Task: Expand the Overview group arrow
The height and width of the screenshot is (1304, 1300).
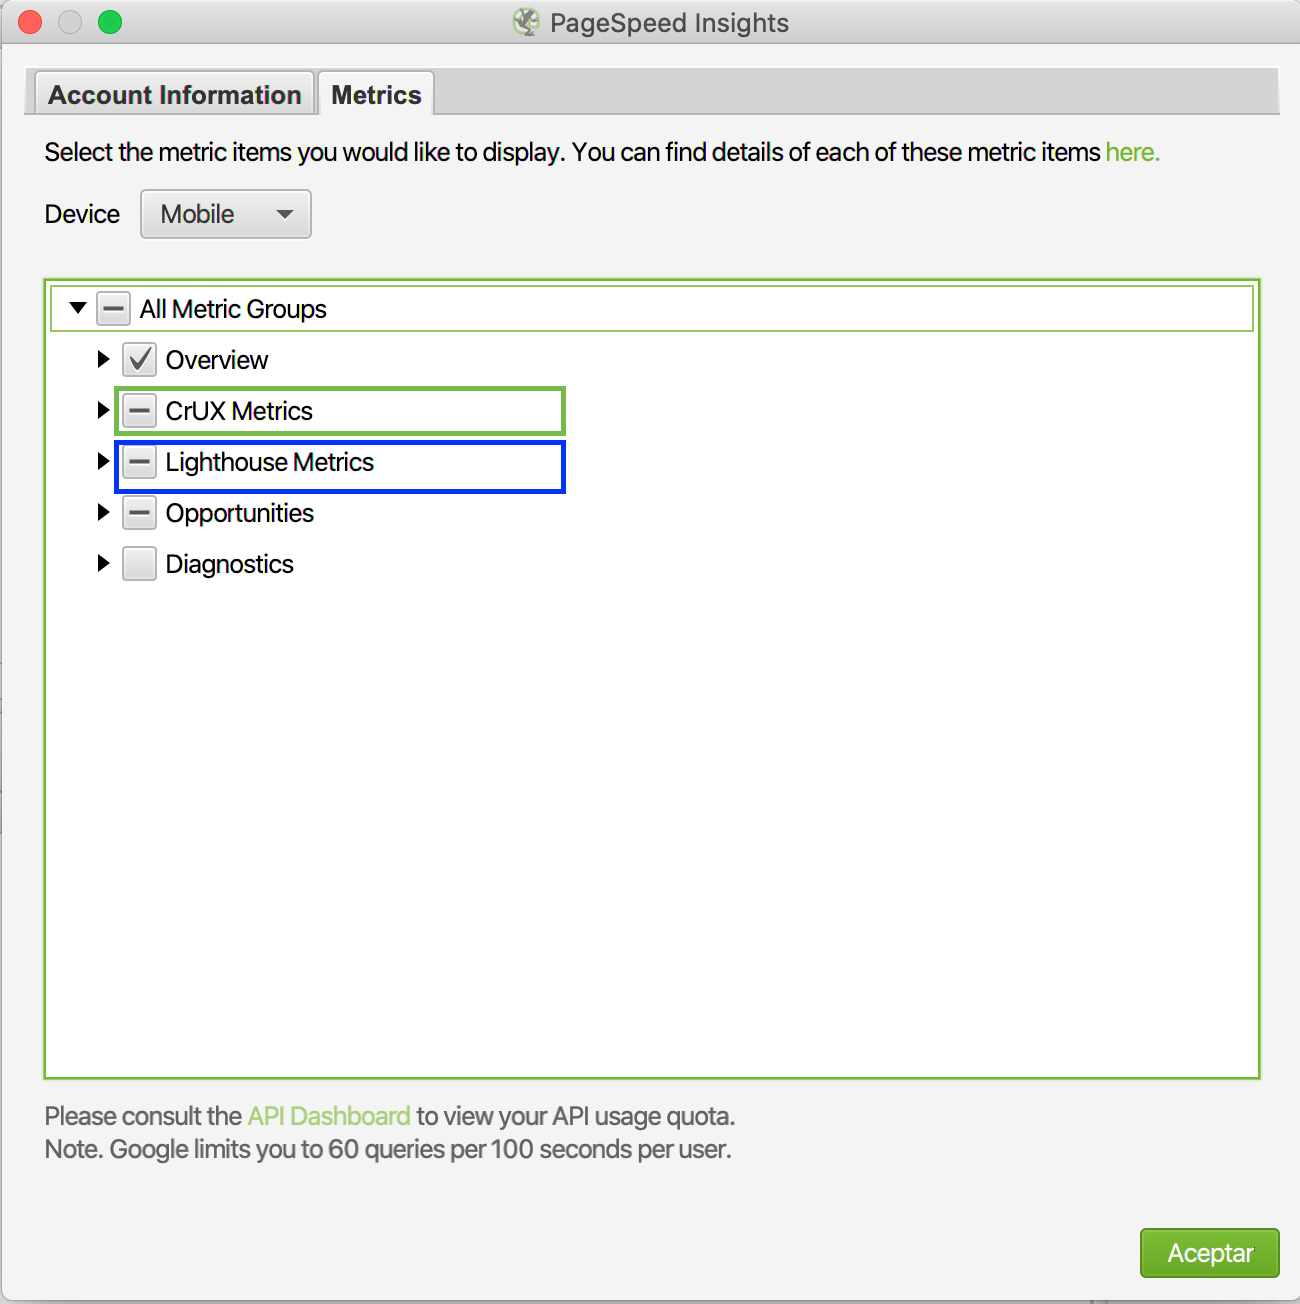Action: pos(103,359)
